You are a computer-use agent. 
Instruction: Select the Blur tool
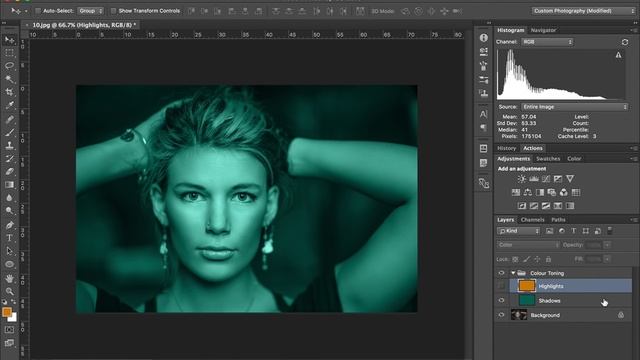(x=9, y=198)
